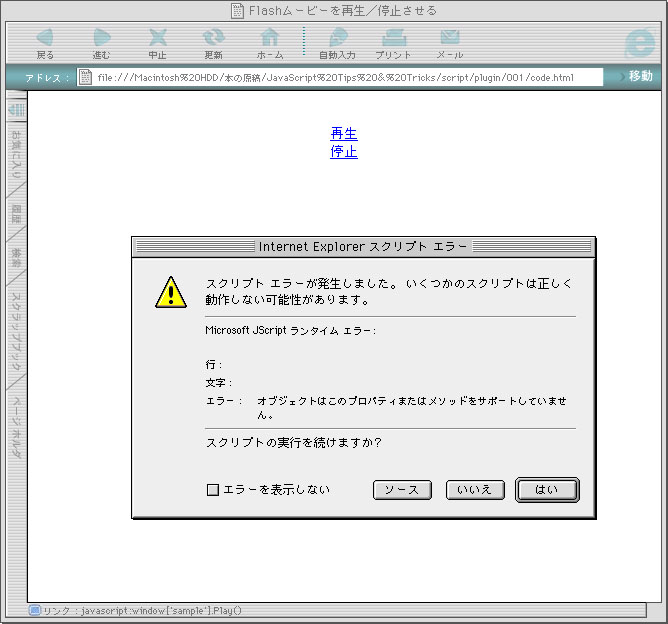This screenshot has height=624, width=668.
Task: Click the Internet Explorer スクリプト エラー title bar
Action: coord(363,247)
